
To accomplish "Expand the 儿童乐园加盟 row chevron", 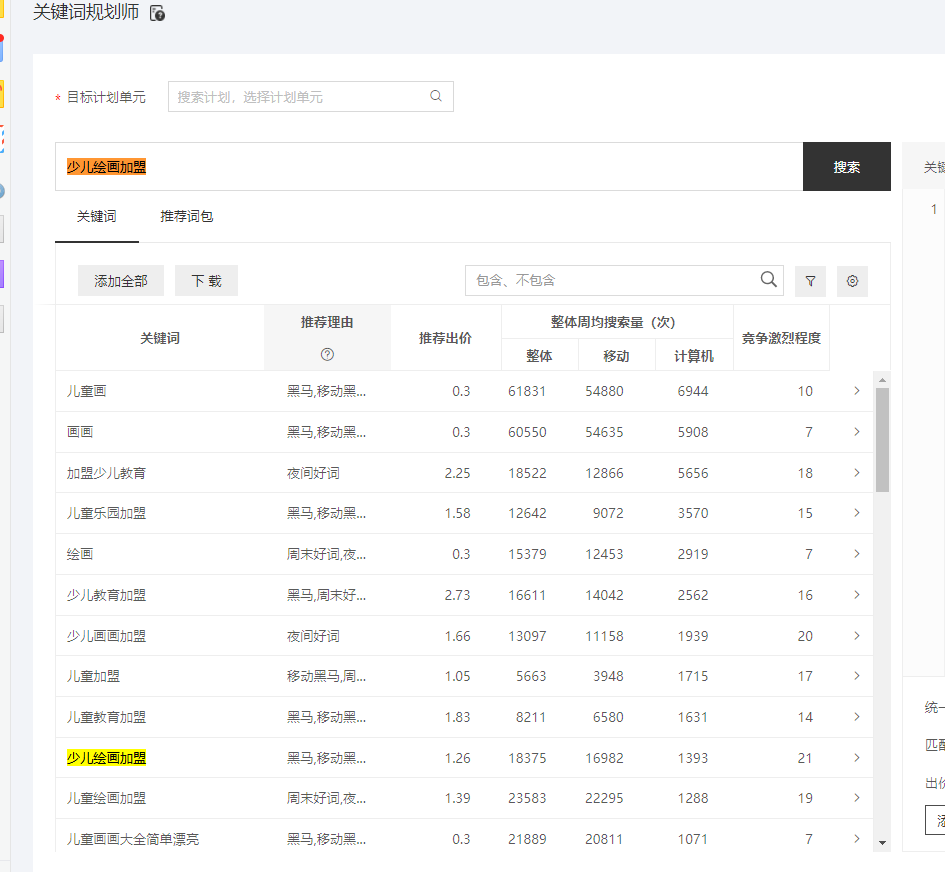I will 856,513.
